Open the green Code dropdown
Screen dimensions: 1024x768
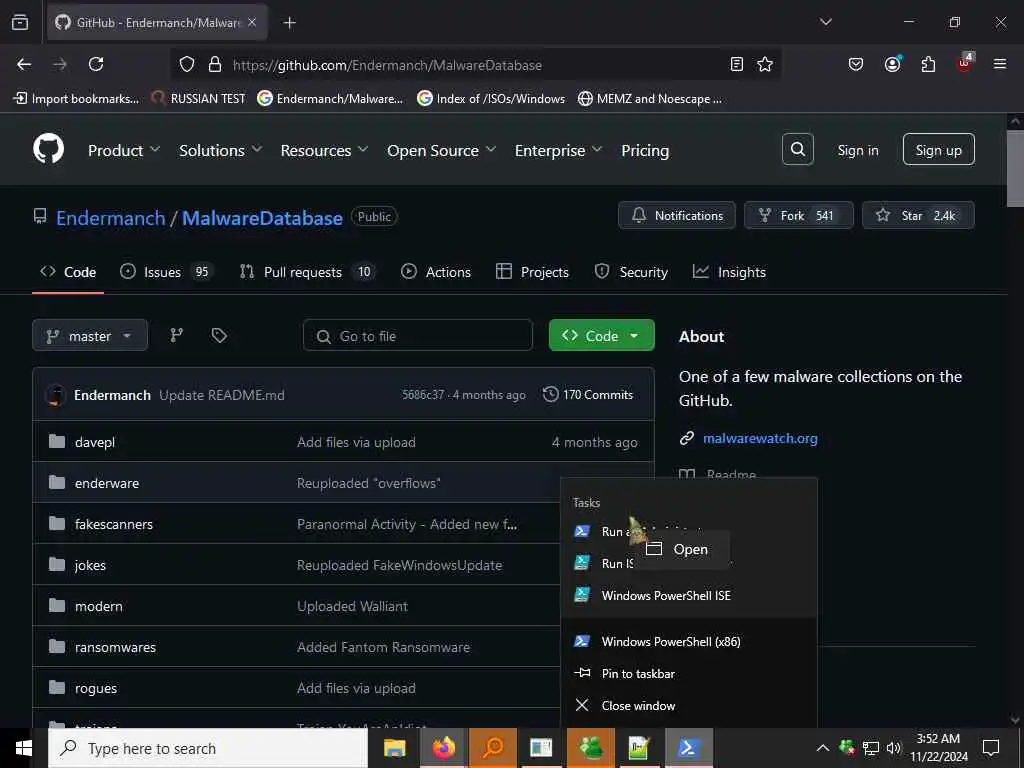click(x=601, y=336)
